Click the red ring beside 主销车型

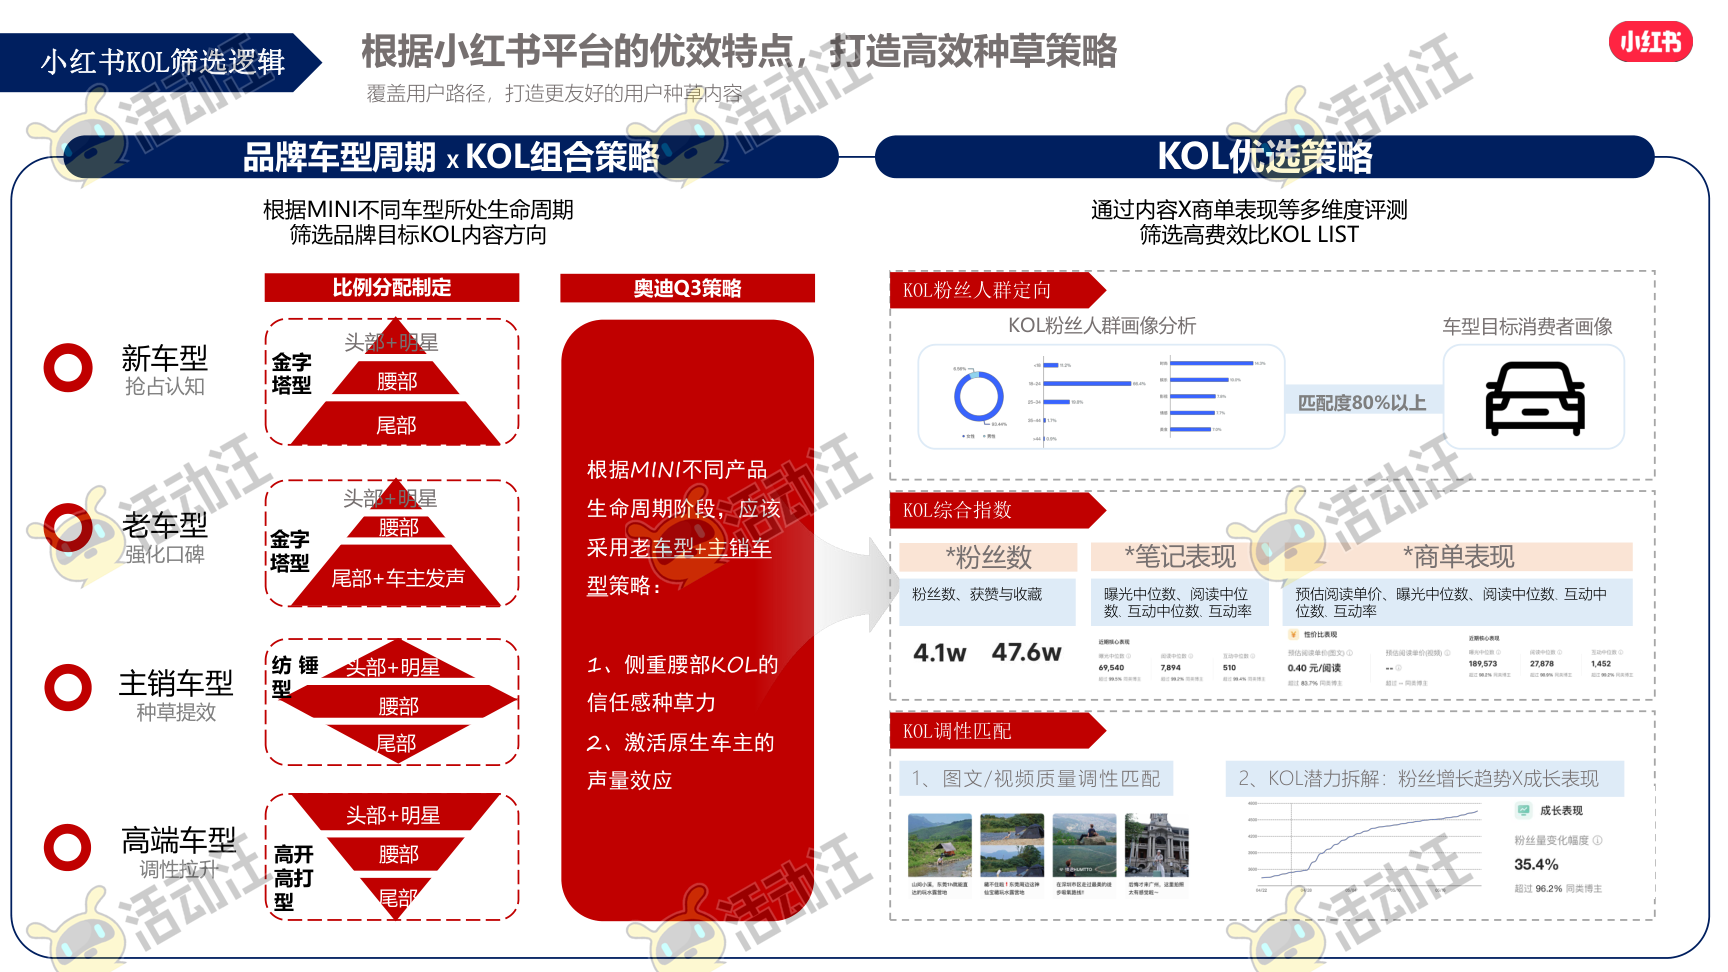(x=68, y=687)
